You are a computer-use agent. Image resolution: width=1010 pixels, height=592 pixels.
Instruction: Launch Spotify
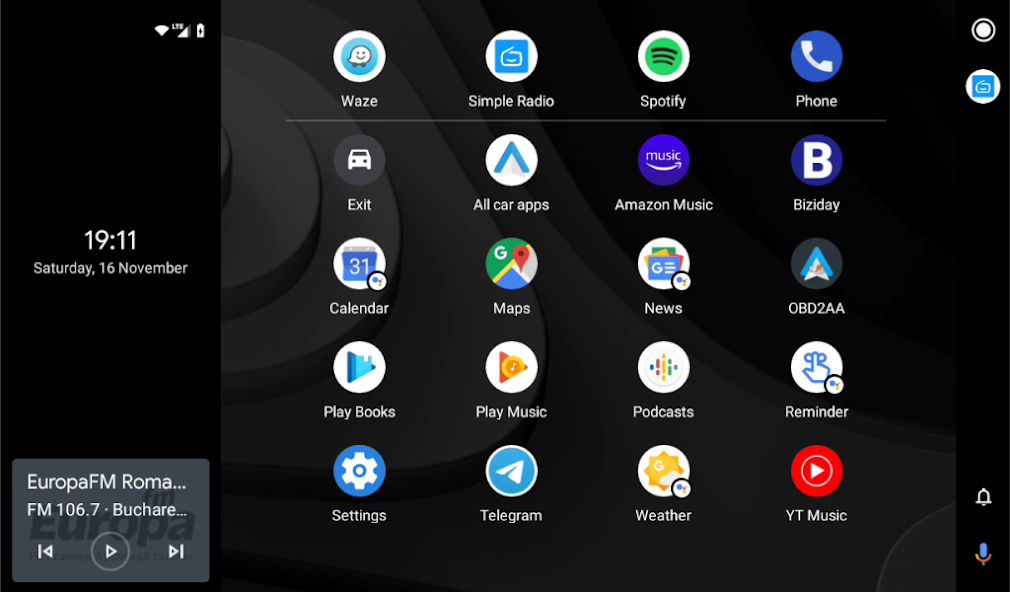pos(663,56)
